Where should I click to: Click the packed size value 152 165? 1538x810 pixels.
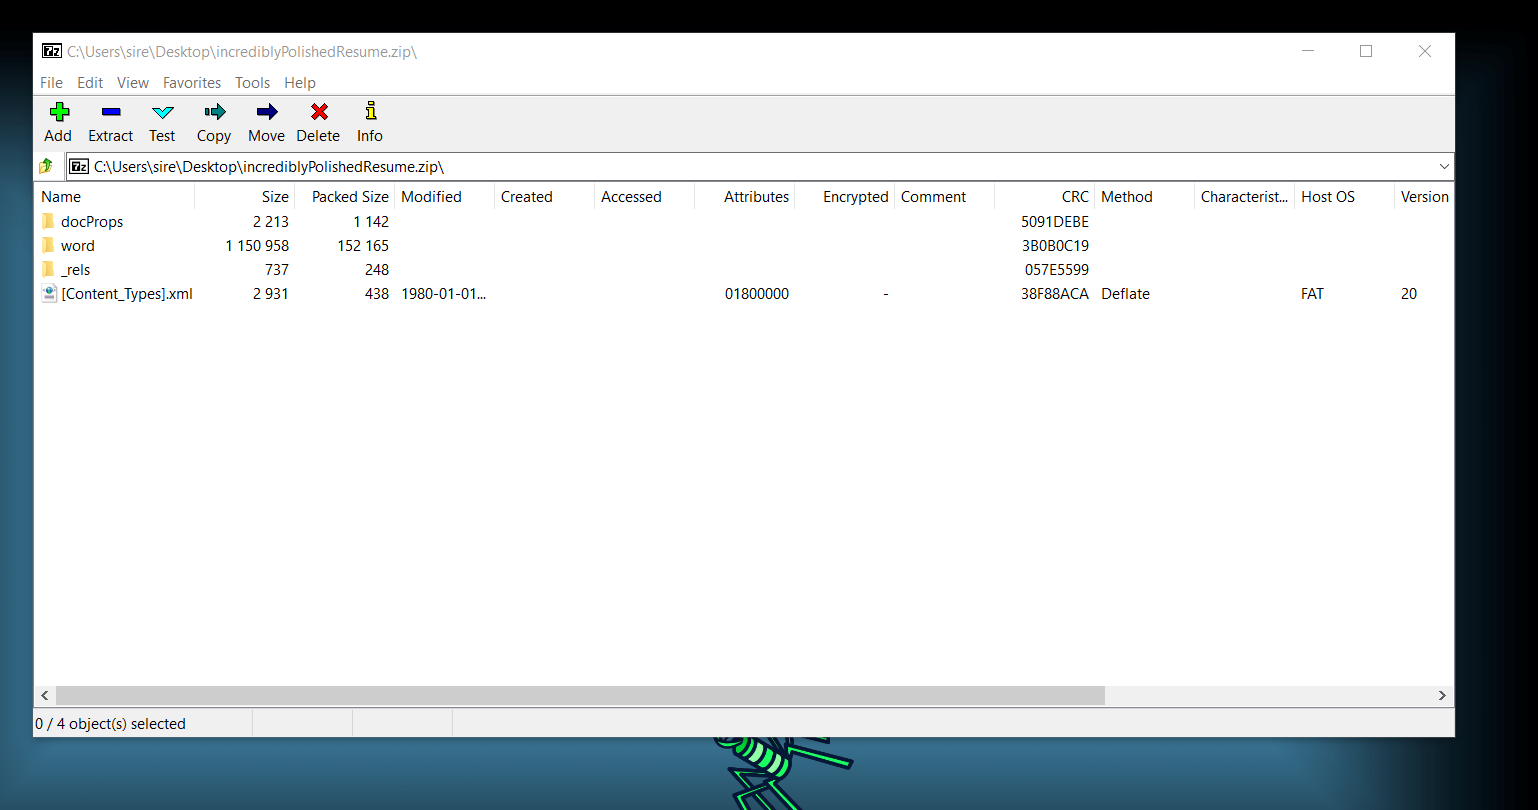pos(363,246)
